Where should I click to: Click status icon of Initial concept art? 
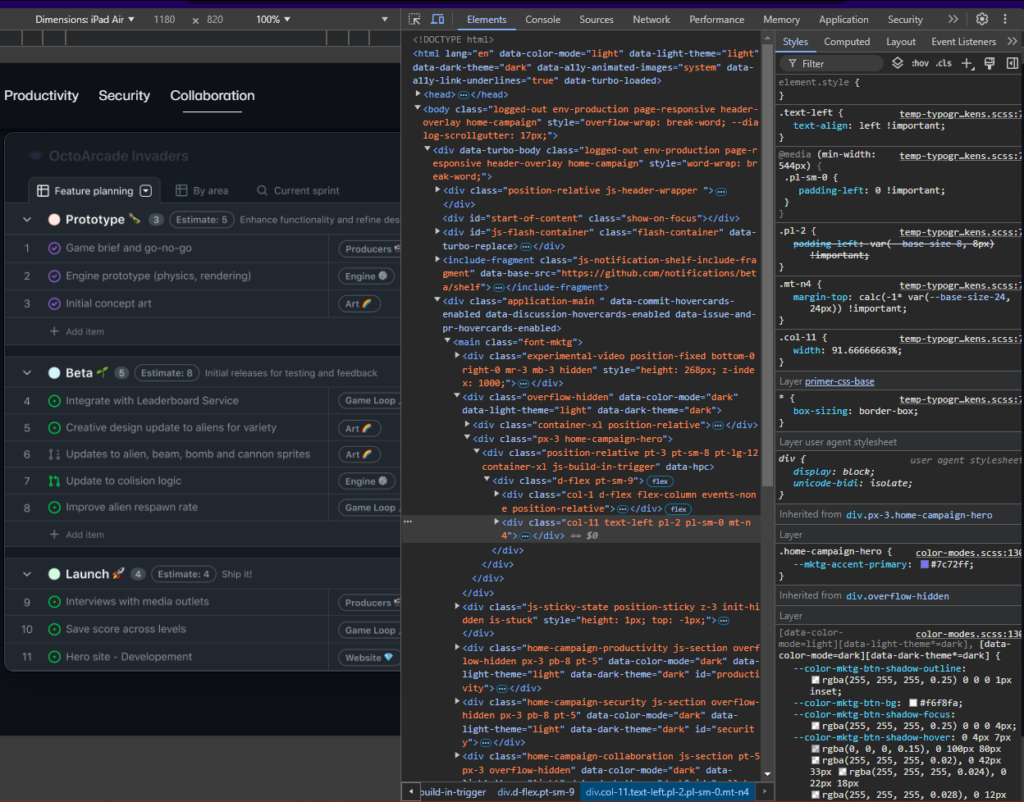pos(55,304)
